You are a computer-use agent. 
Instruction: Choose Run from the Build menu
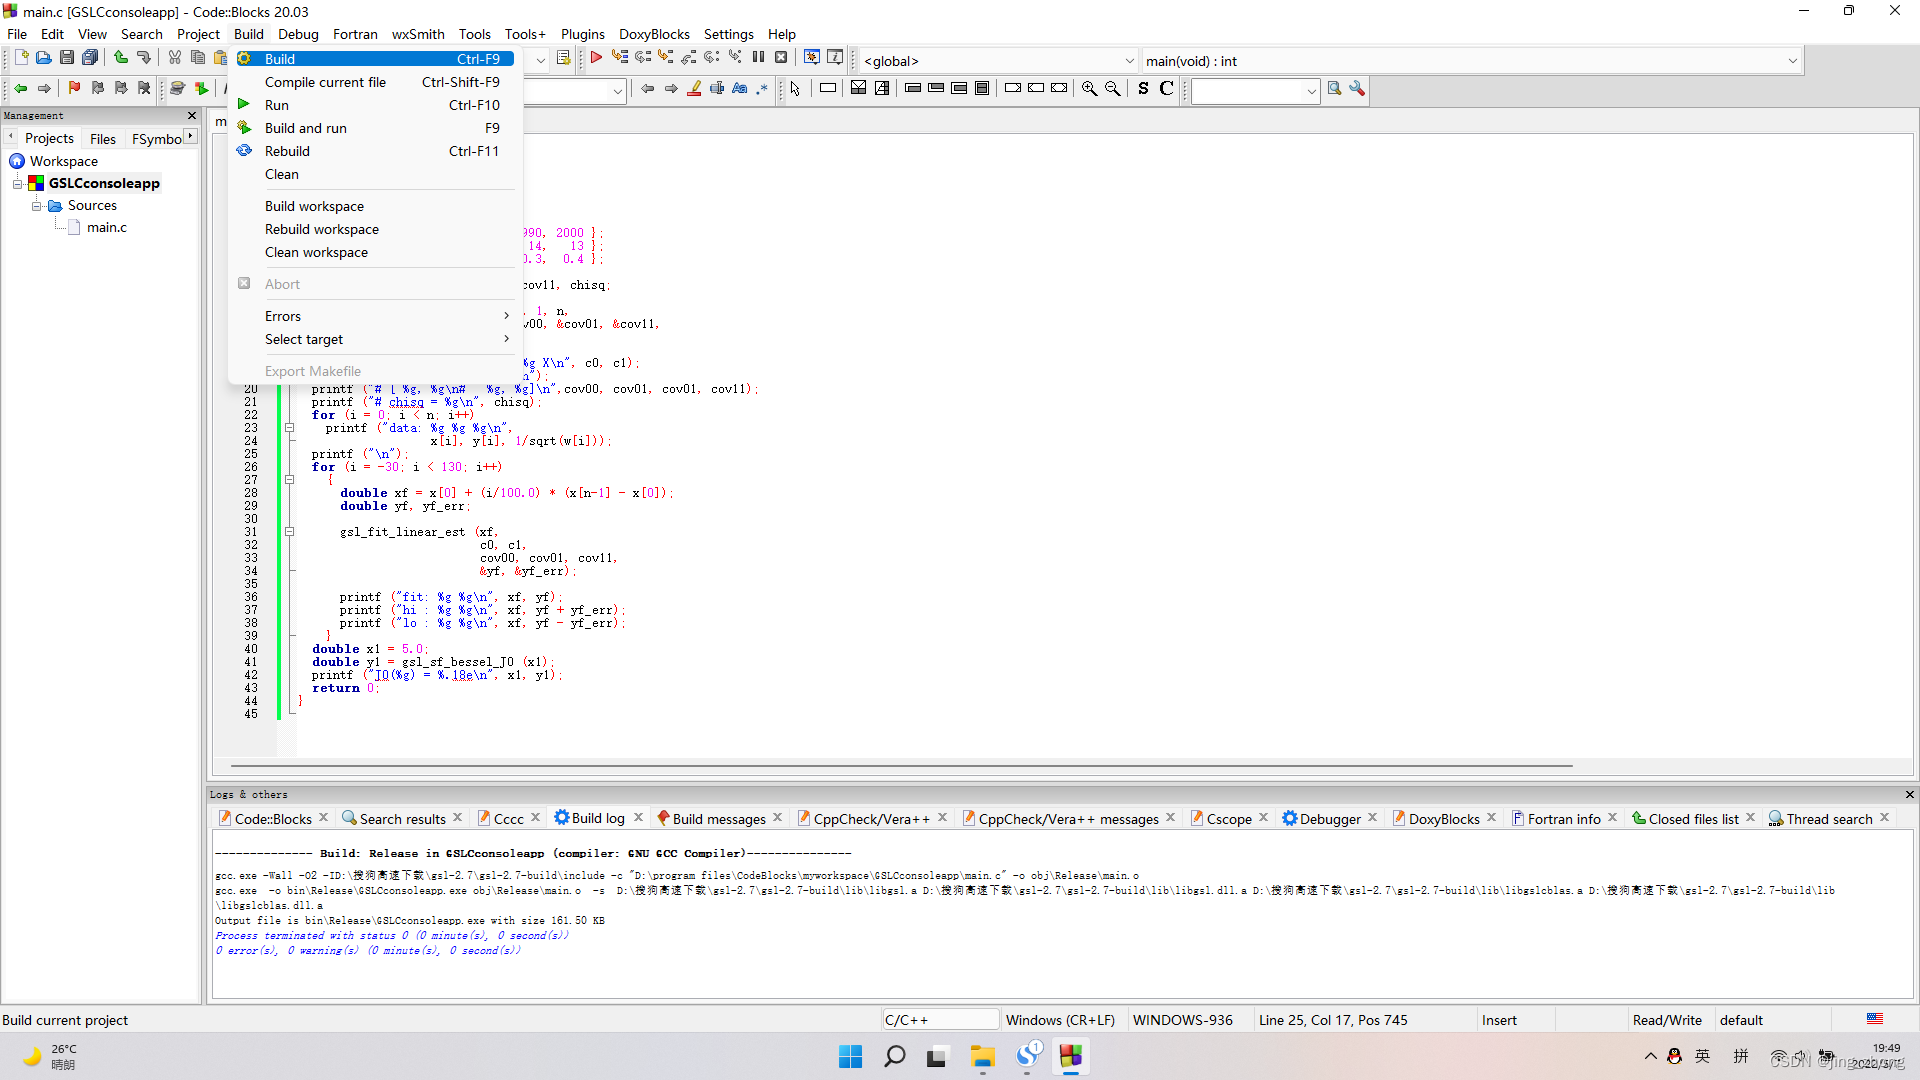pyautogui.click(x=374, y=105)
